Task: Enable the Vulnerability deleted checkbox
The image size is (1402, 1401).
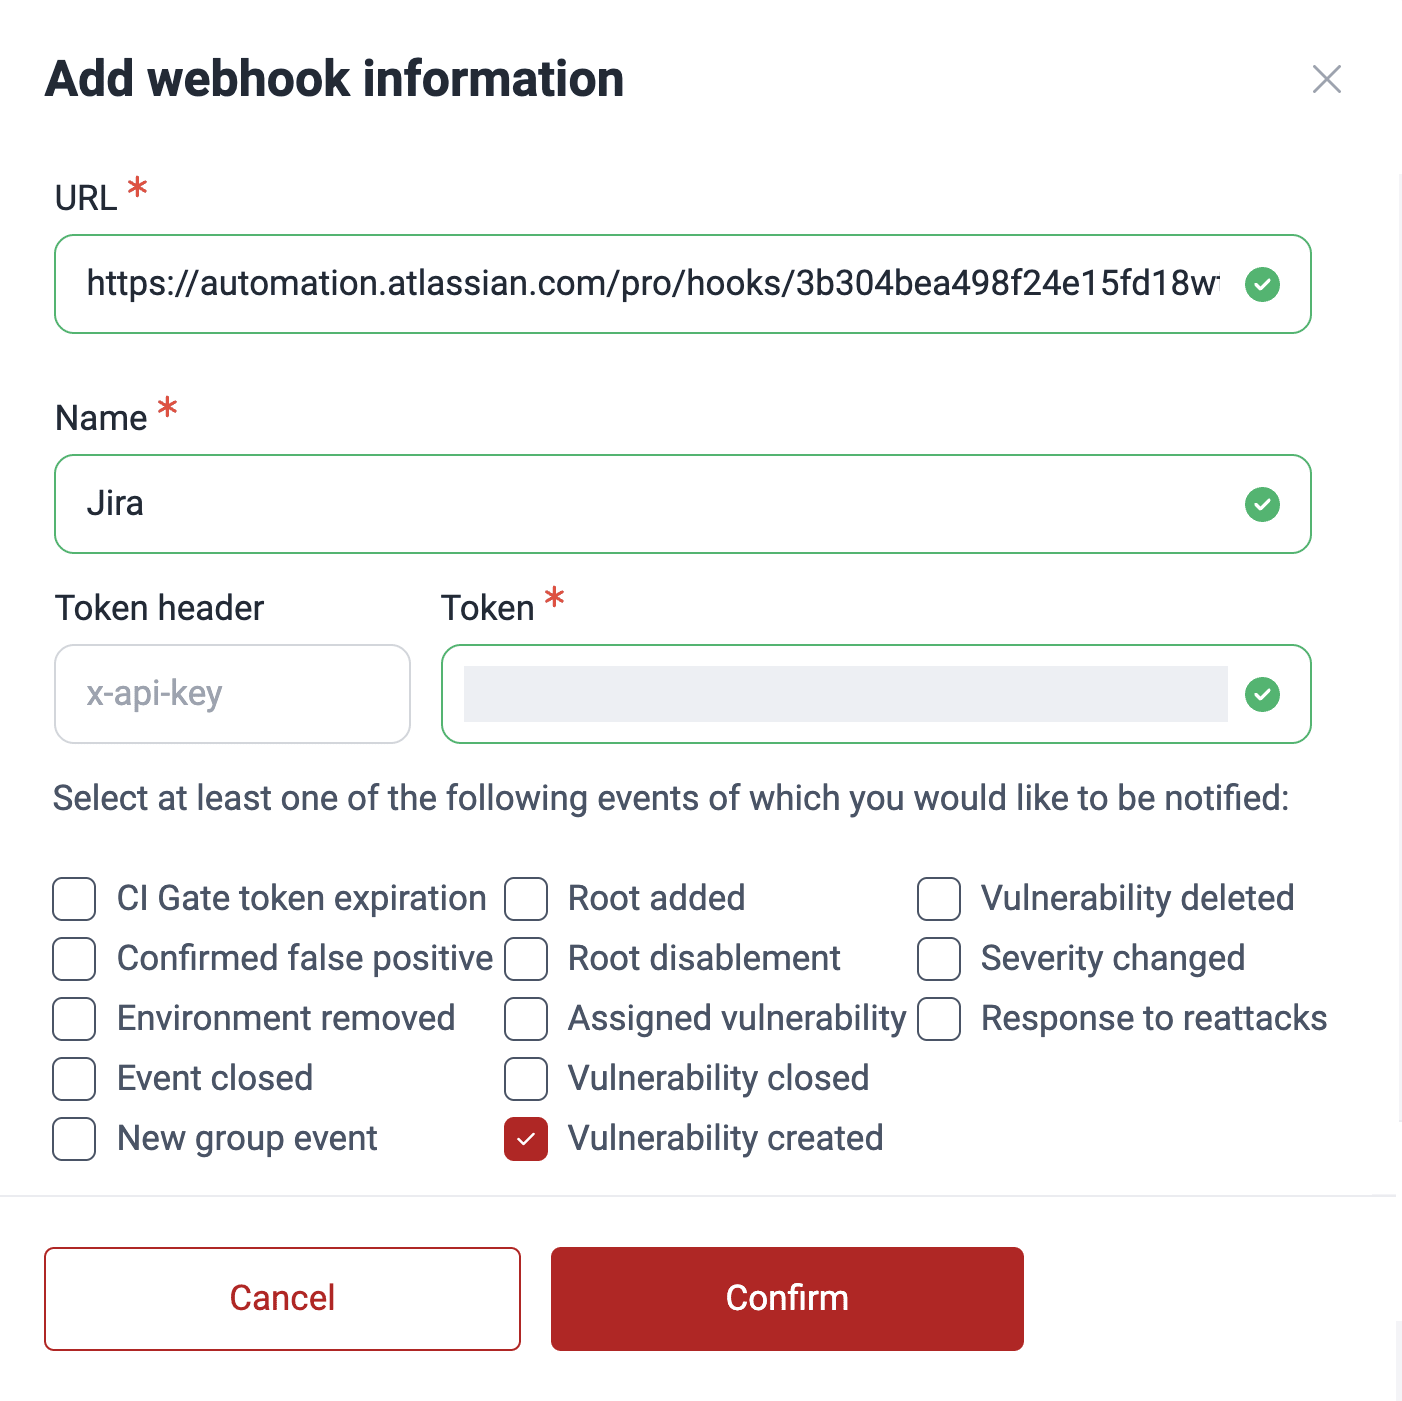Action: click(x=938, y=898)
